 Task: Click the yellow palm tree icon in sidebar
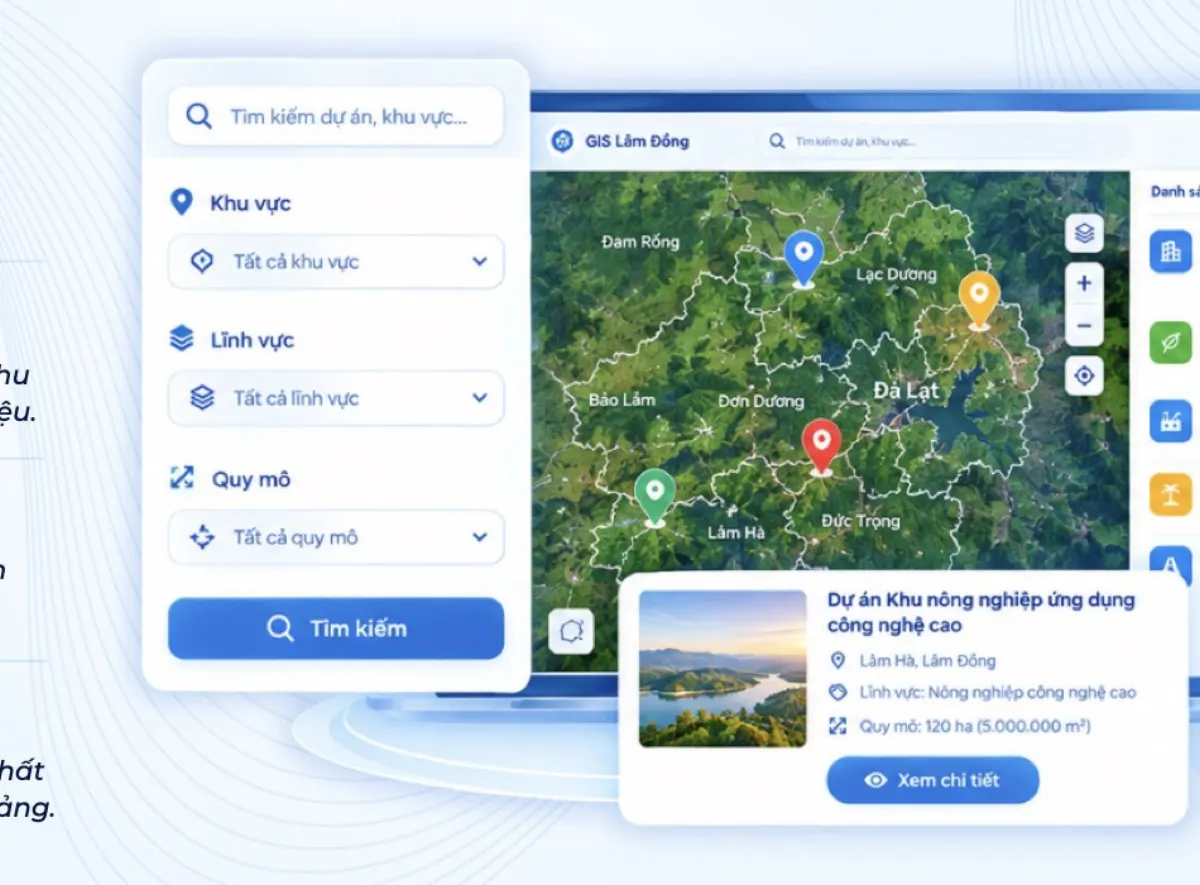pos(1170,495)
